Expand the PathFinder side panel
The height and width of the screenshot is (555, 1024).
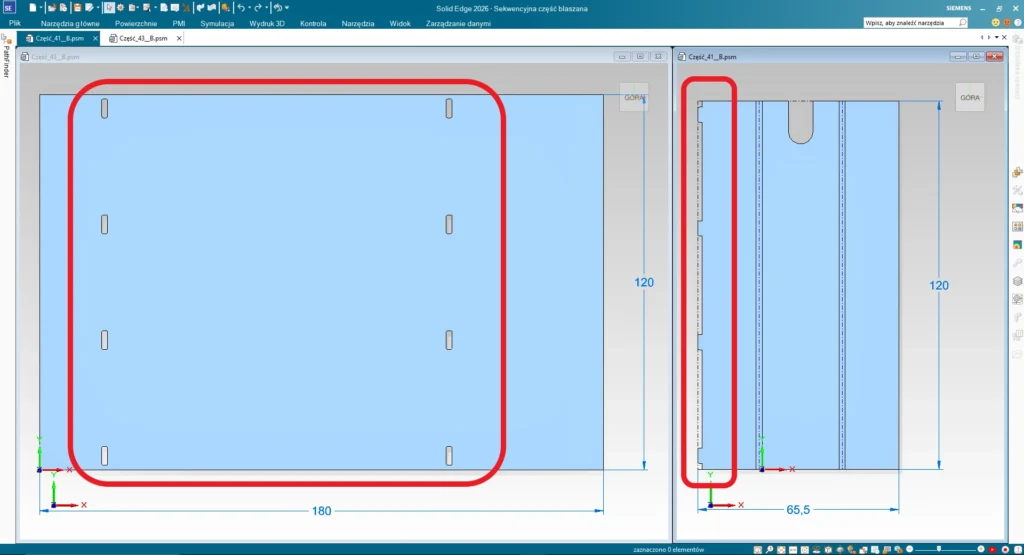(x=6, y=60)
